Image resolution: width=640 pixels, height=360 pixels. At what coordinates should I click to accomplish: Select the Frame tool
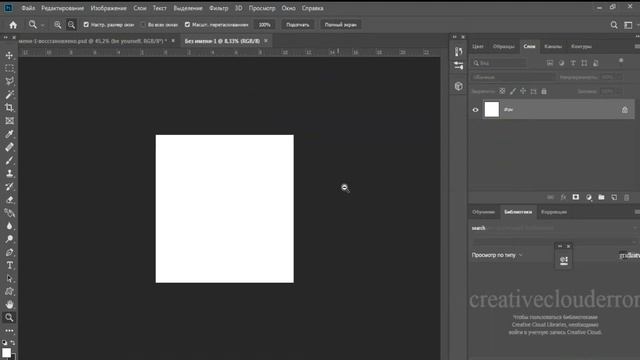coord(9,121)
